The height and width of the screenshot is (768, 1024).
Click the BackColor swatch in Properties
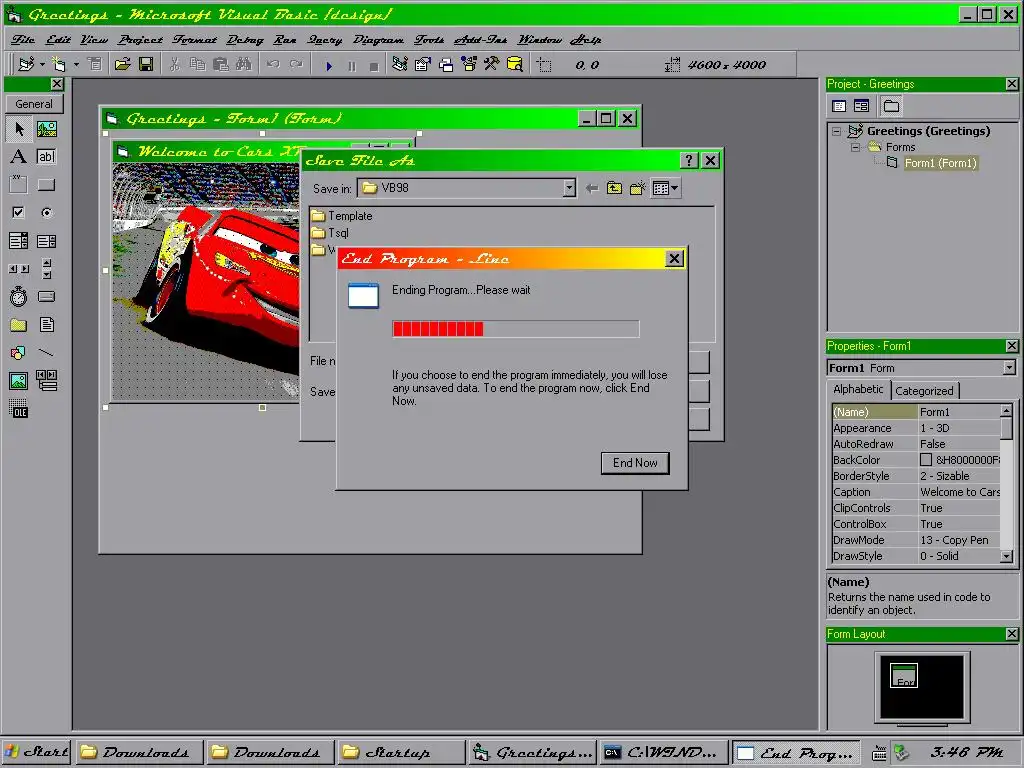(925, 460)
